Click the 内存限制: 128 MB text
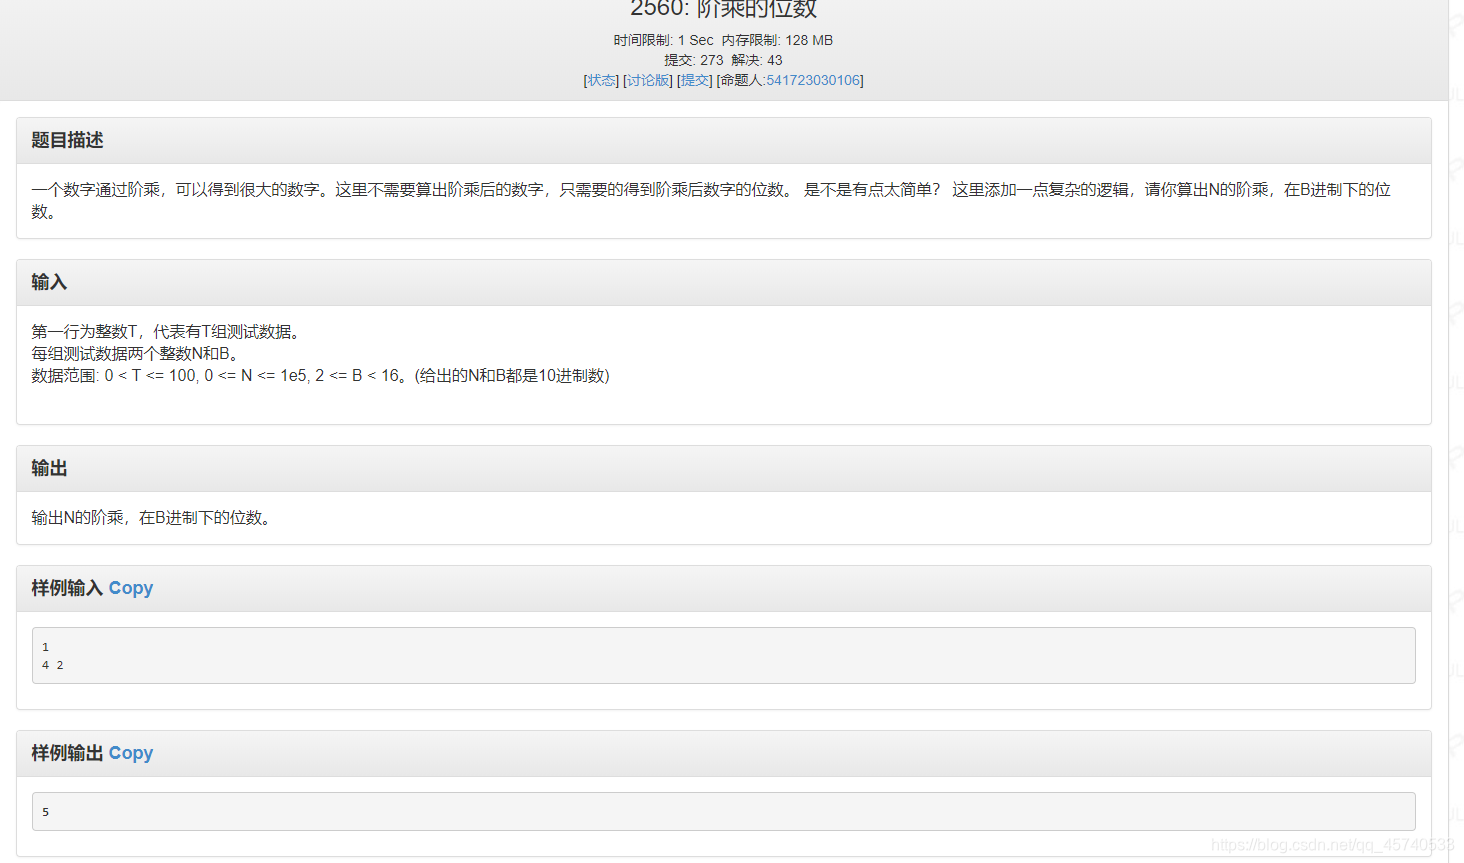 point(777,40)
